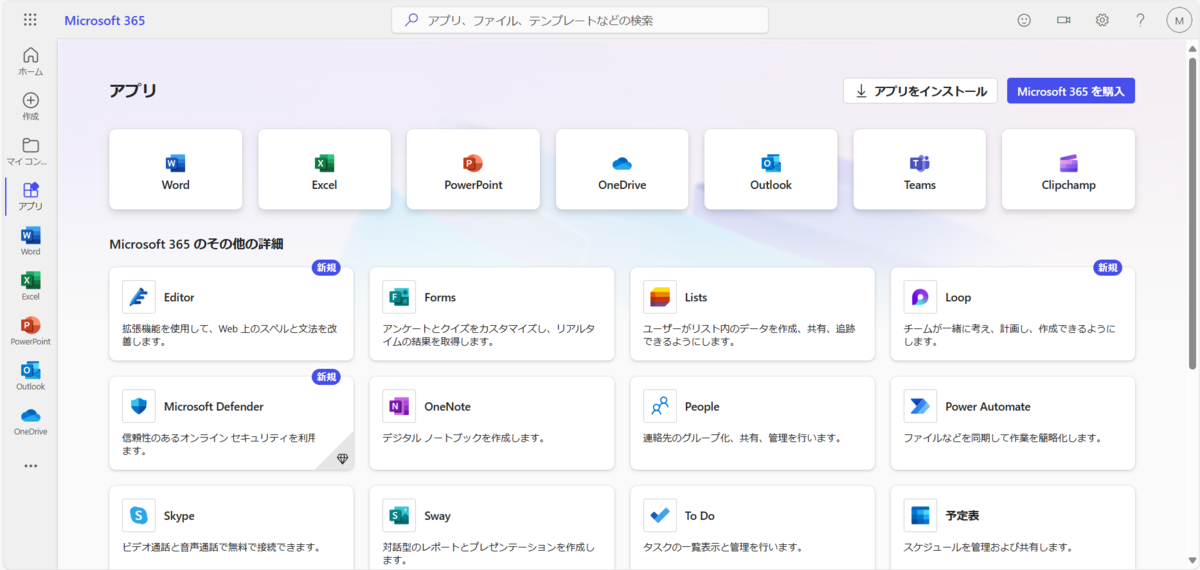Open Excel from the left sidebar
The width and height of the screenshot is (1200, 570).
30,287
